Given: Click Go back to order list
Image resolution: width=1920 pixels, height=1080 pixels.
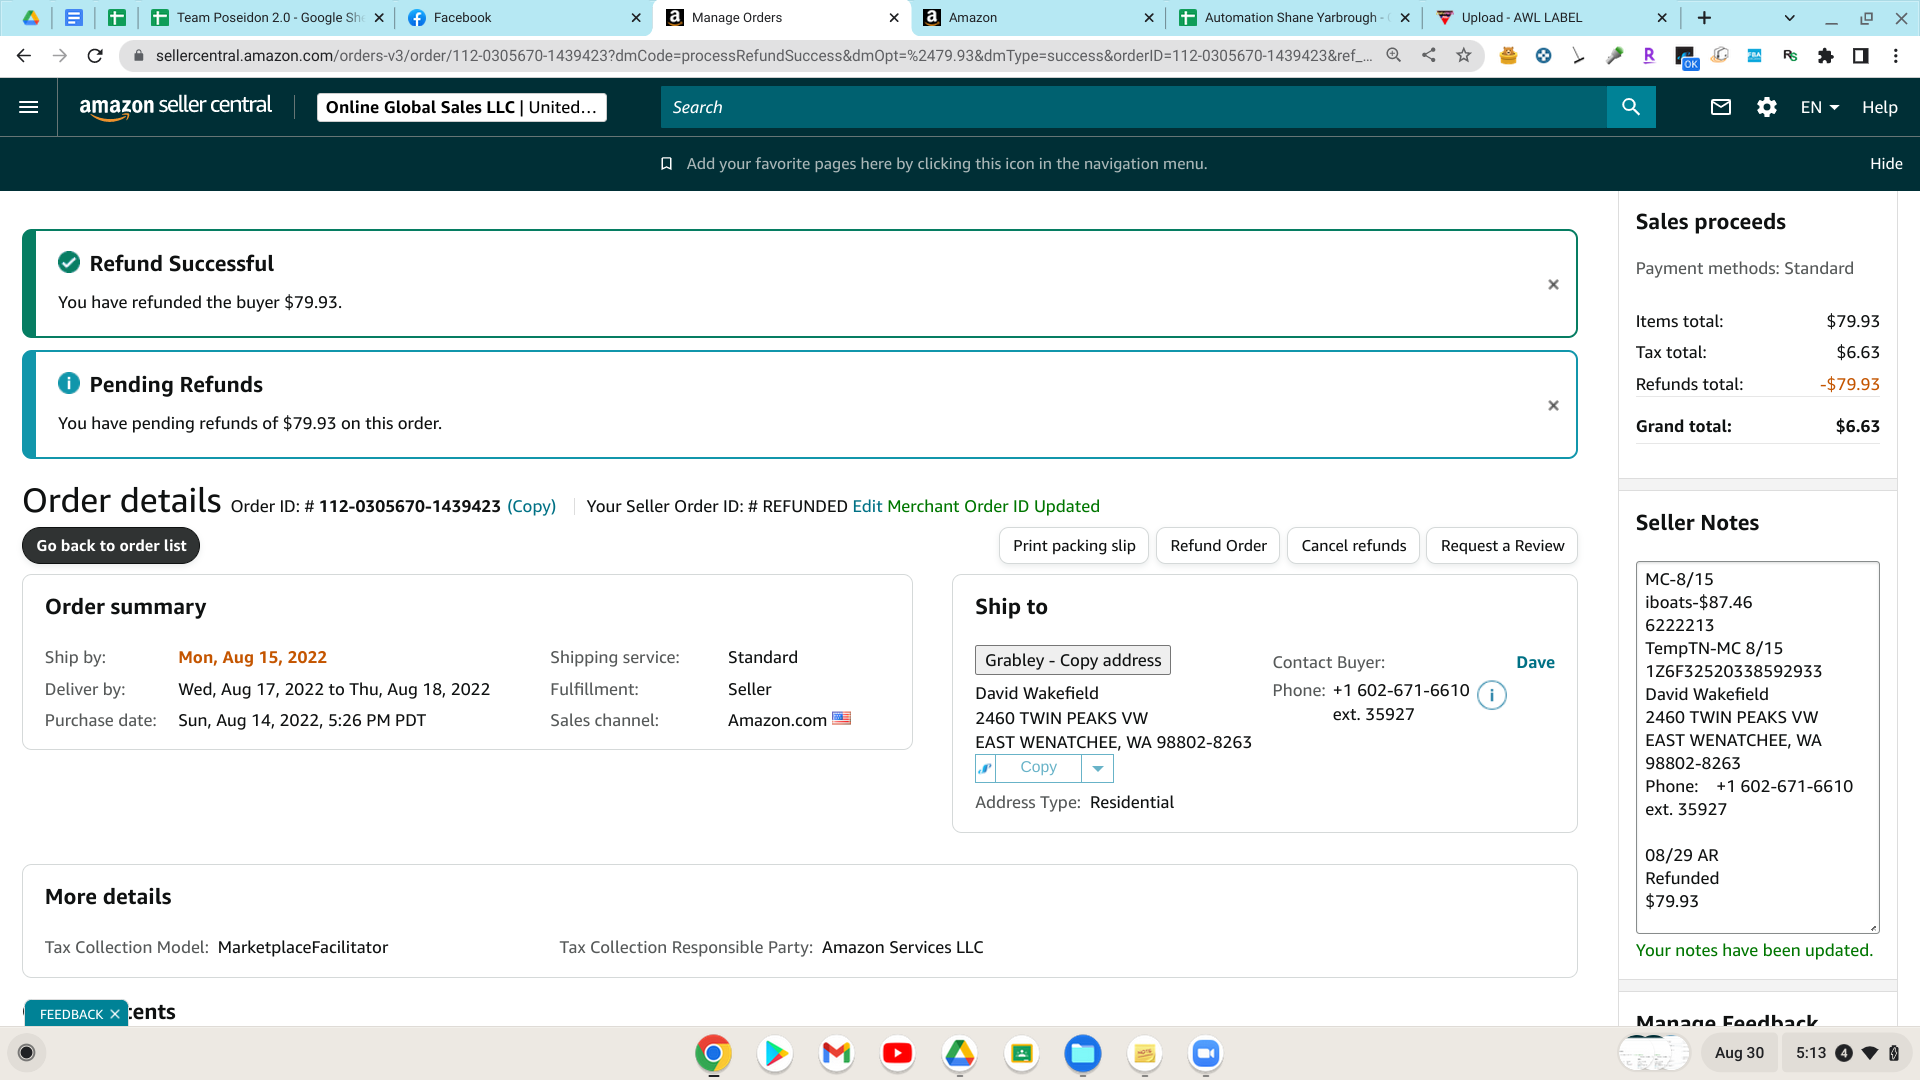Looking at the screenshot, I should pyautogui.click(x=111, y=546).
